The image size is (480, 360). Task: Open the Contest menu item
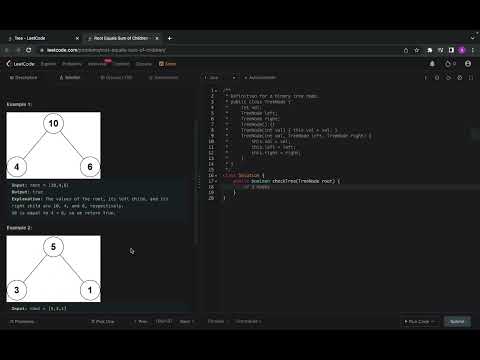point(122,64)
